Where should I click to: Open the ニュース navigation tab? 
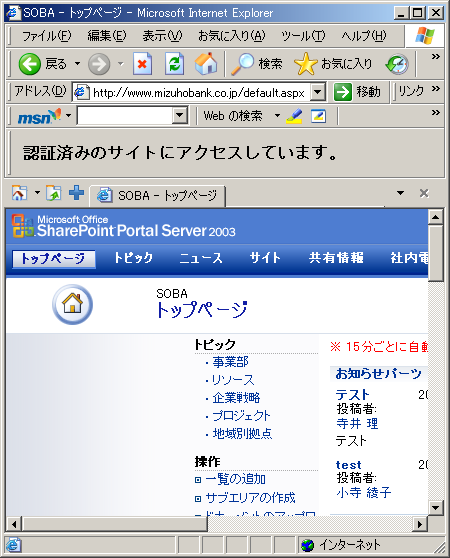[201, 258]
